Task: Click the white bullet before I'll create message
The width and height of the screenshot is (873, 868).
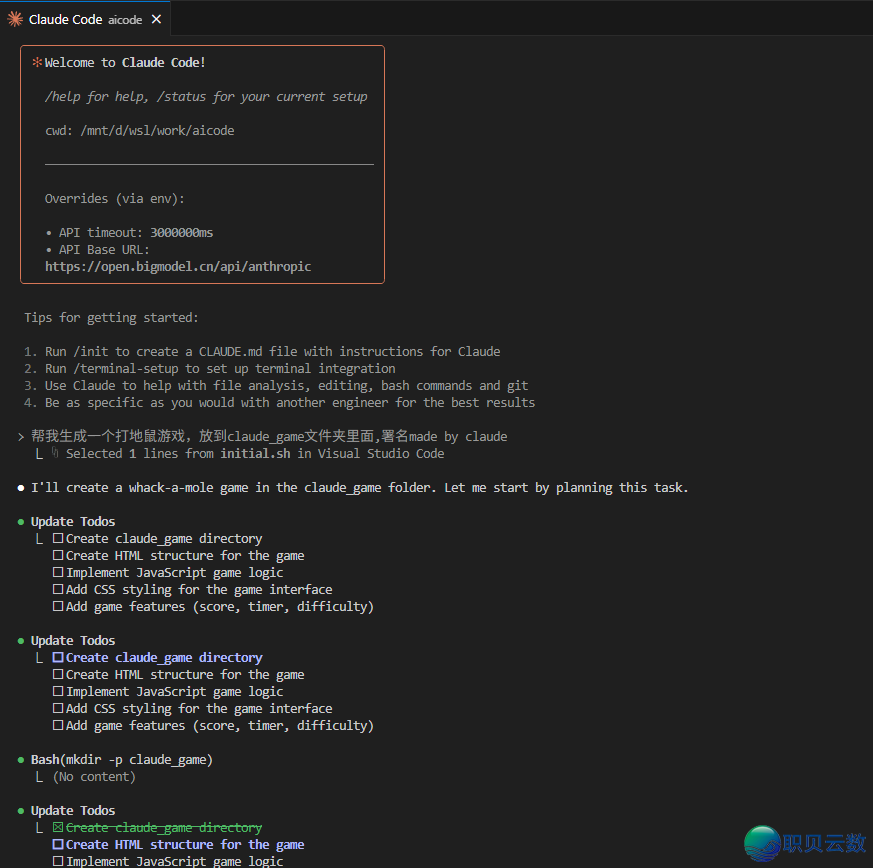Action: [21, 488]
